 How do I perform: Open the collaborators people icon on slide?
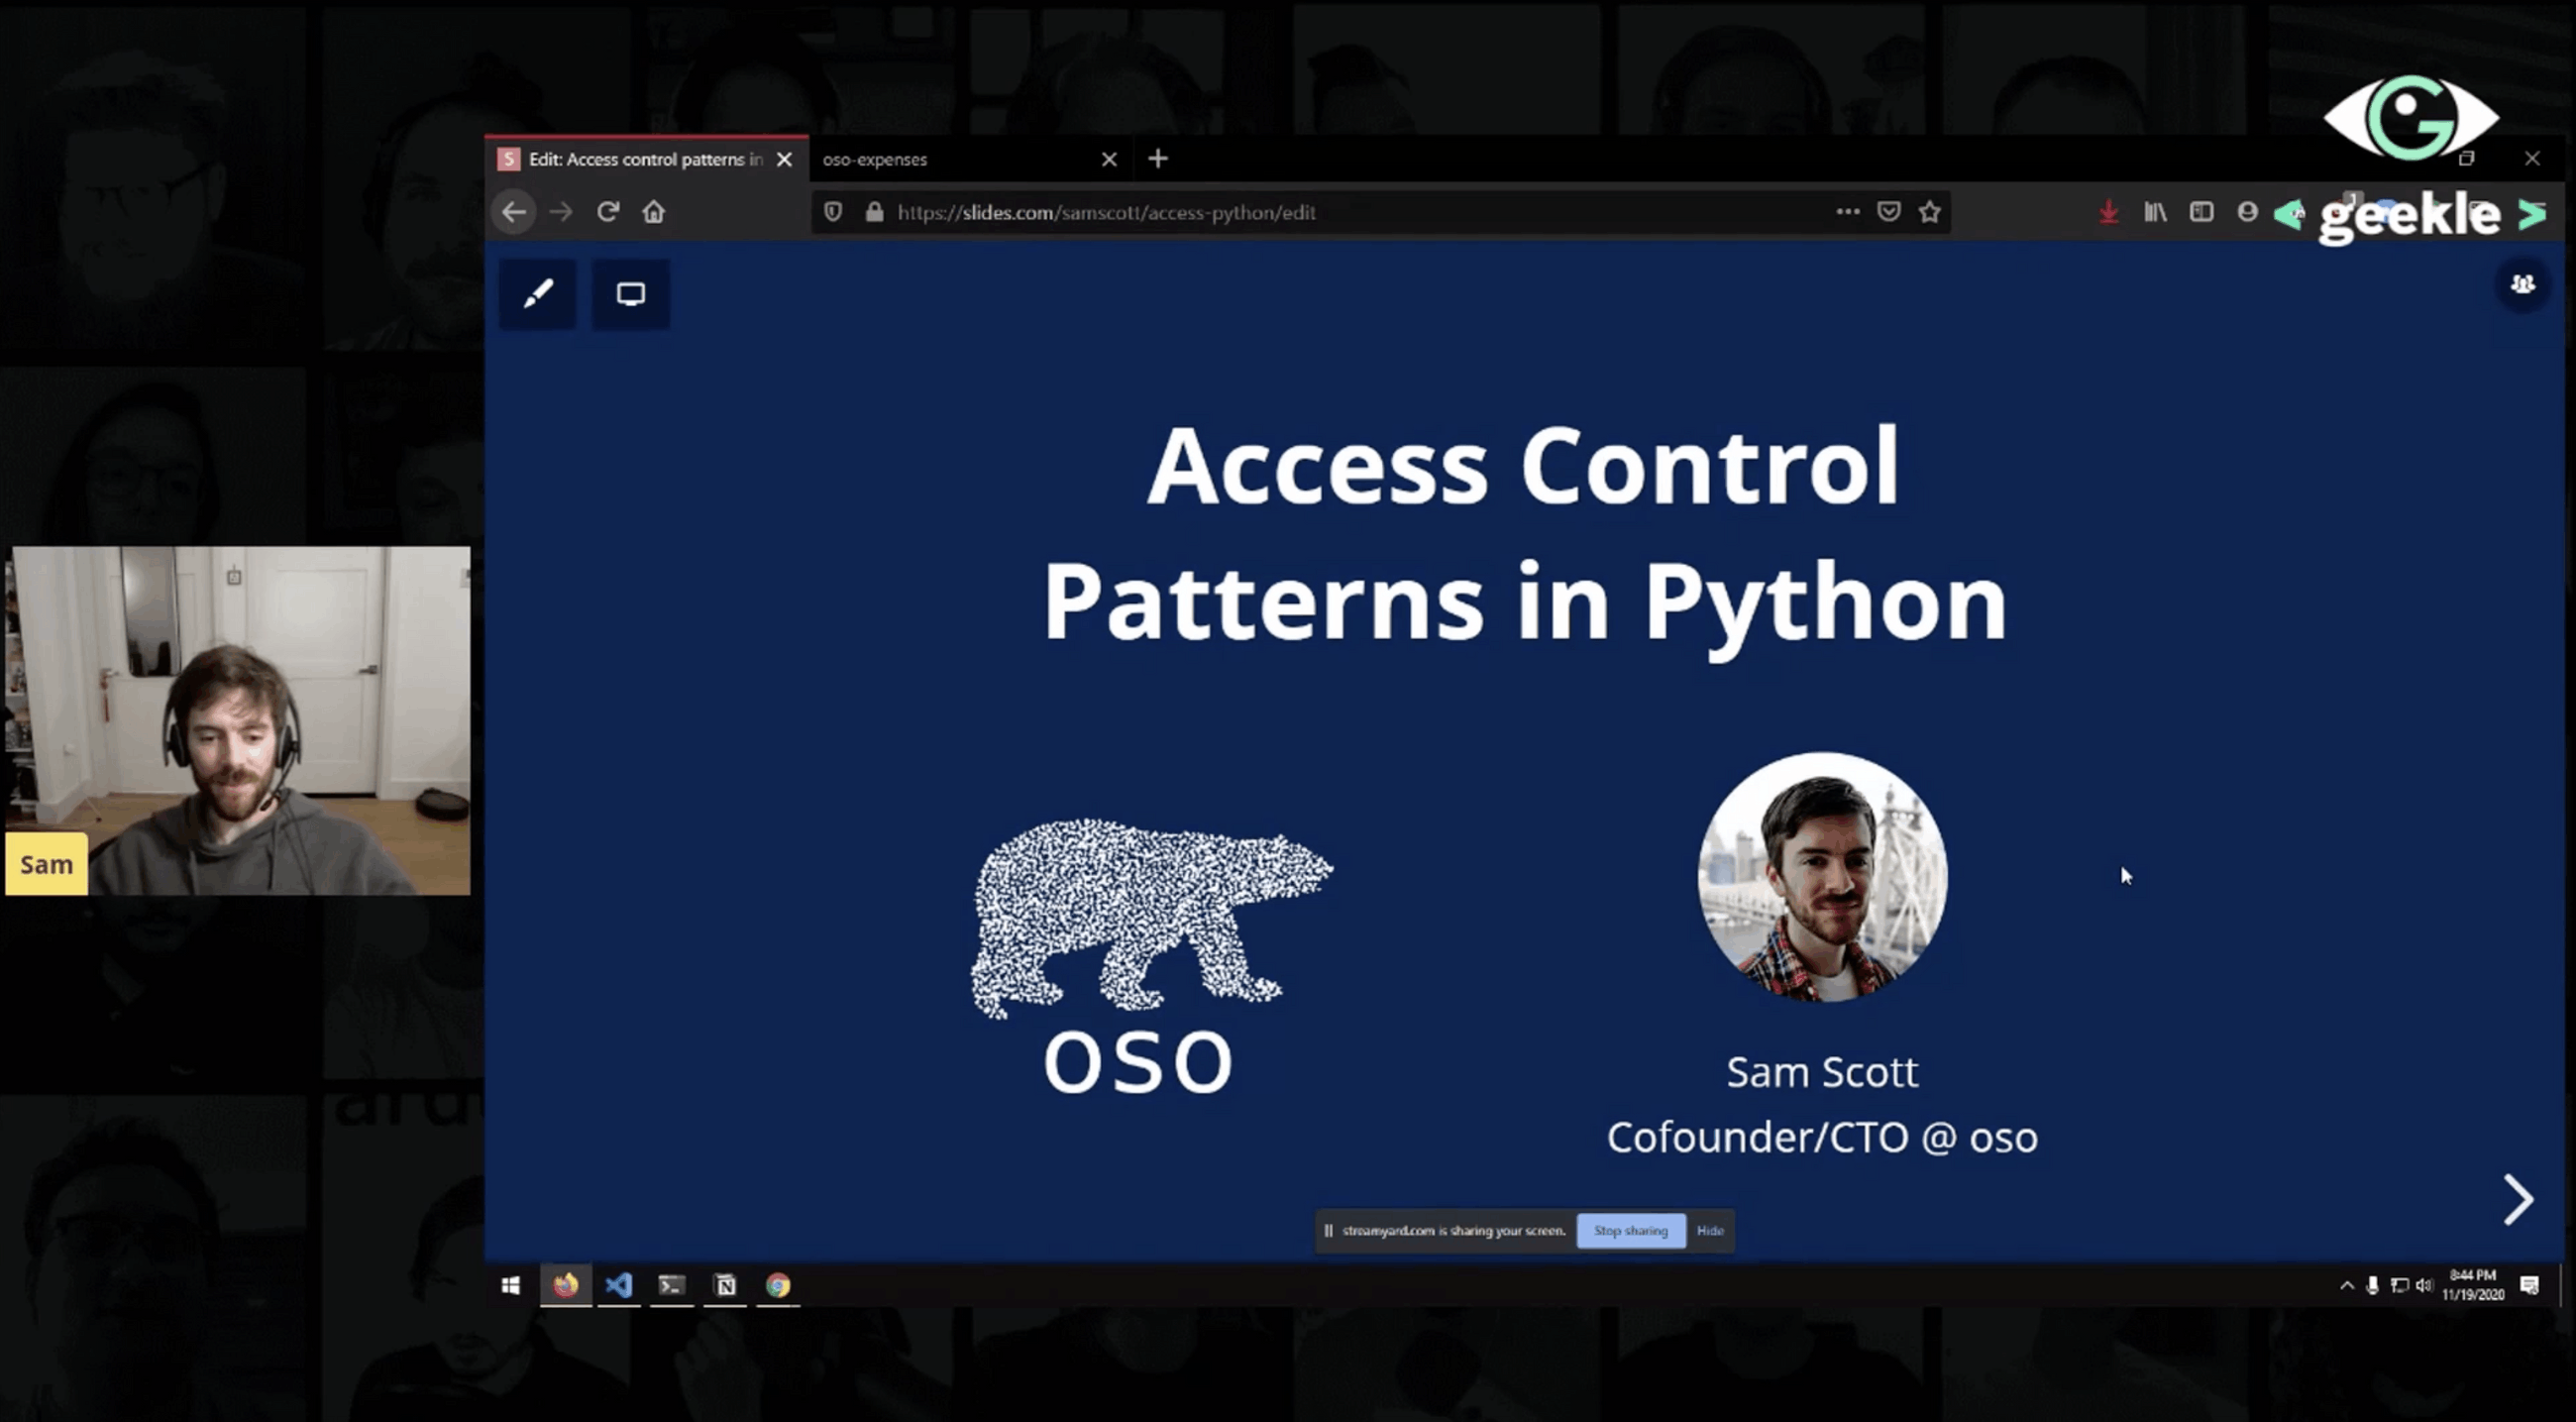coord(2522,285)
